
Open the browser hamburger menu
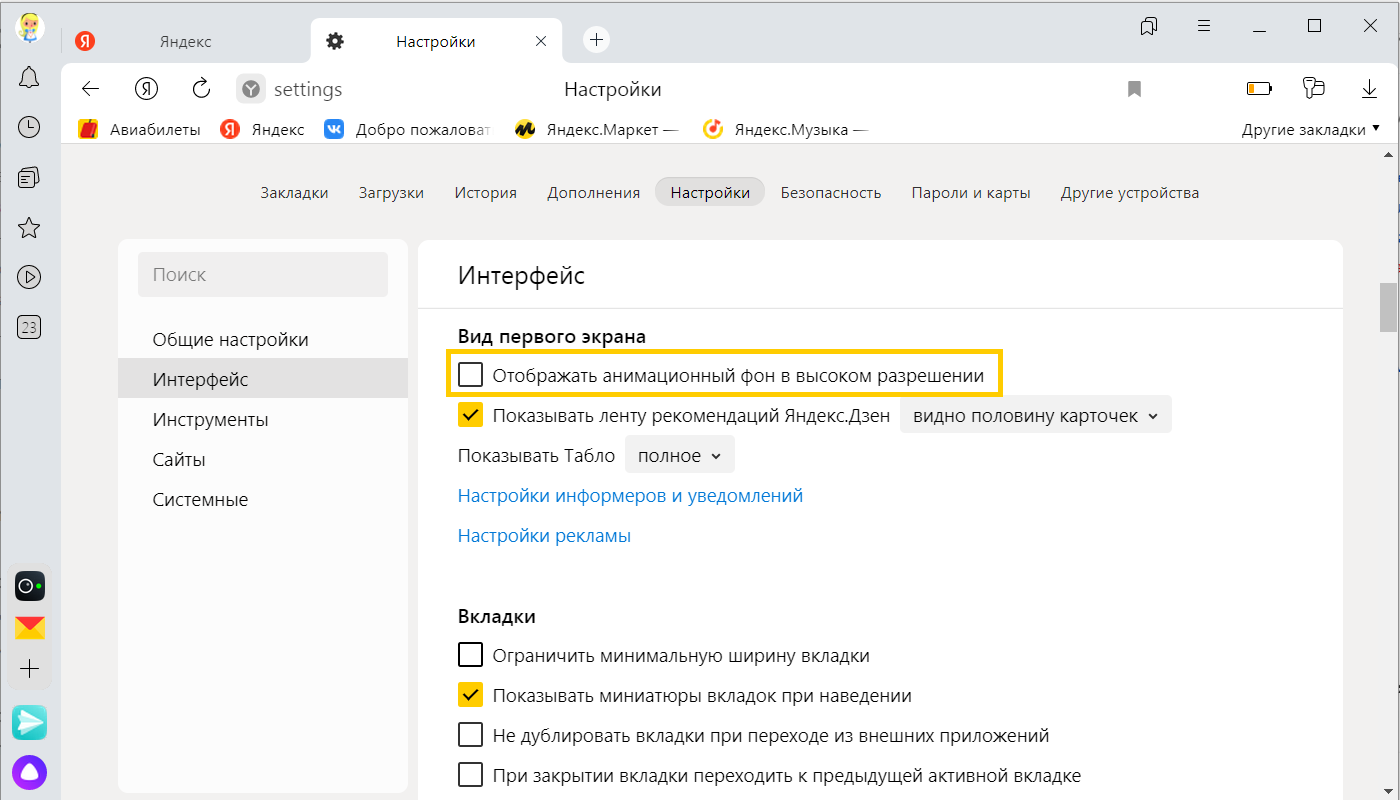click(x=1205, y=26)
